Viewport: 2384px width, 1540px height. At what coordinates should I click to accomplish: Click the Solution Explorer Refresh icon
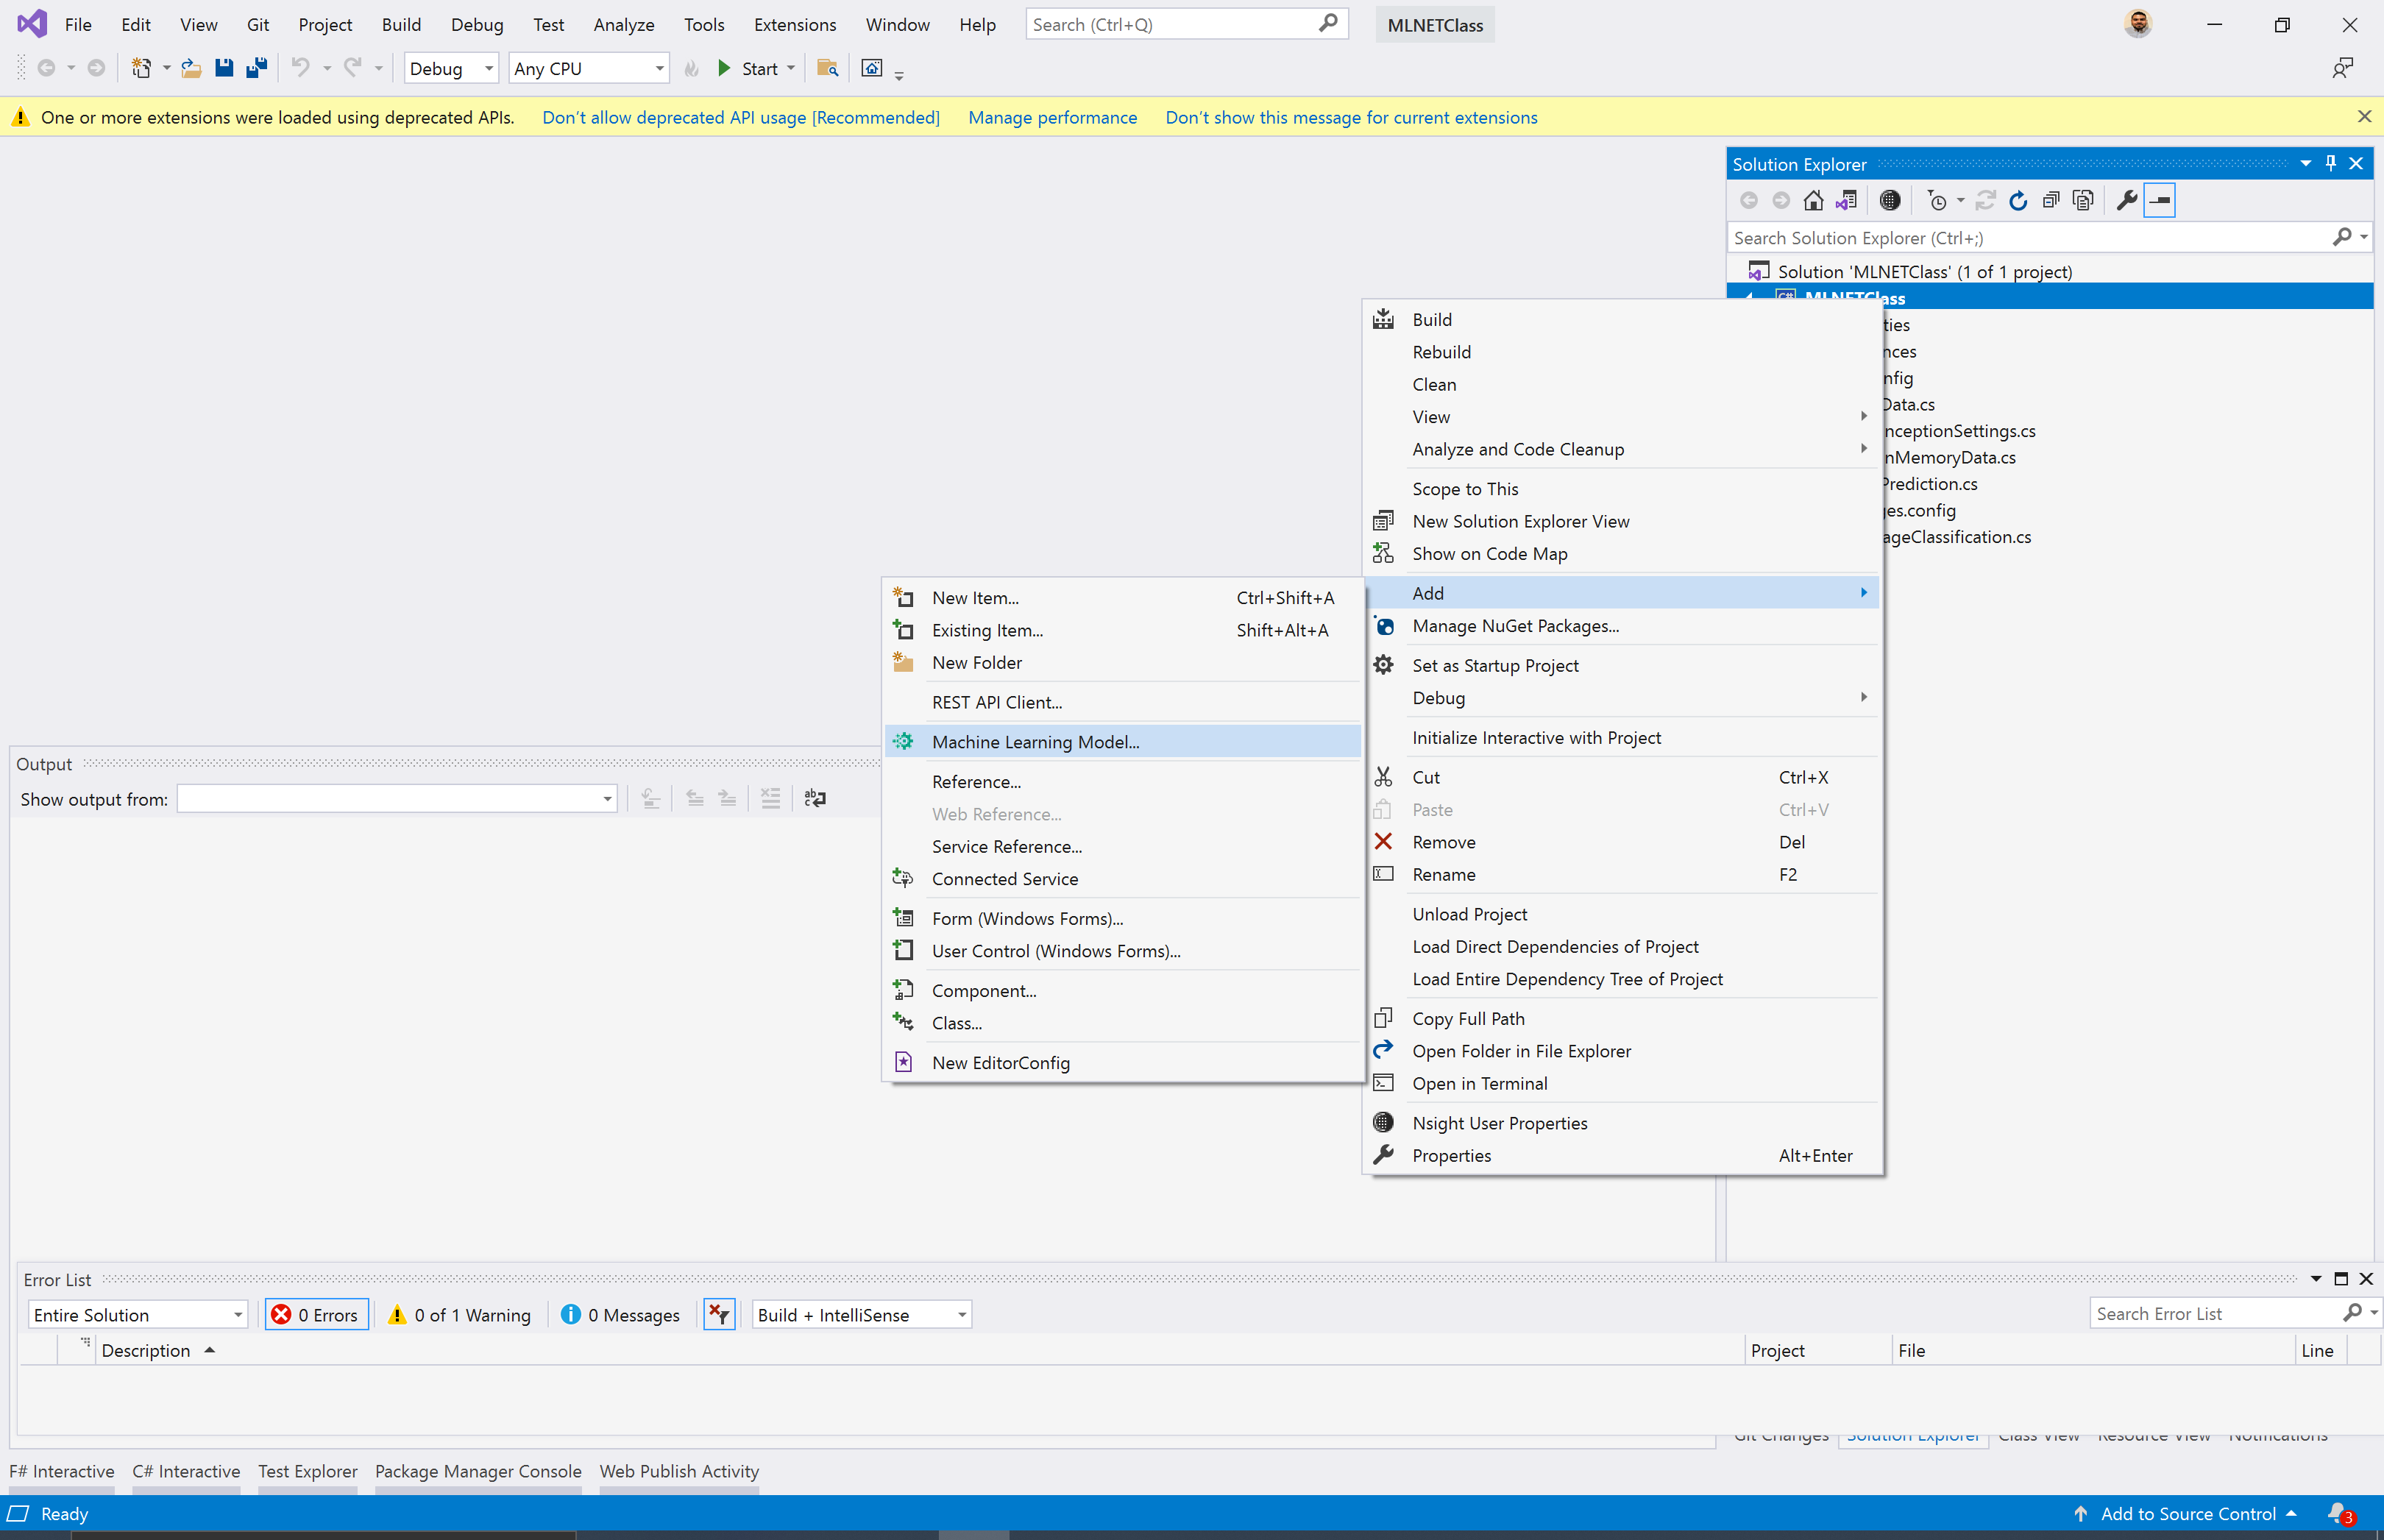coord(2017,200)
